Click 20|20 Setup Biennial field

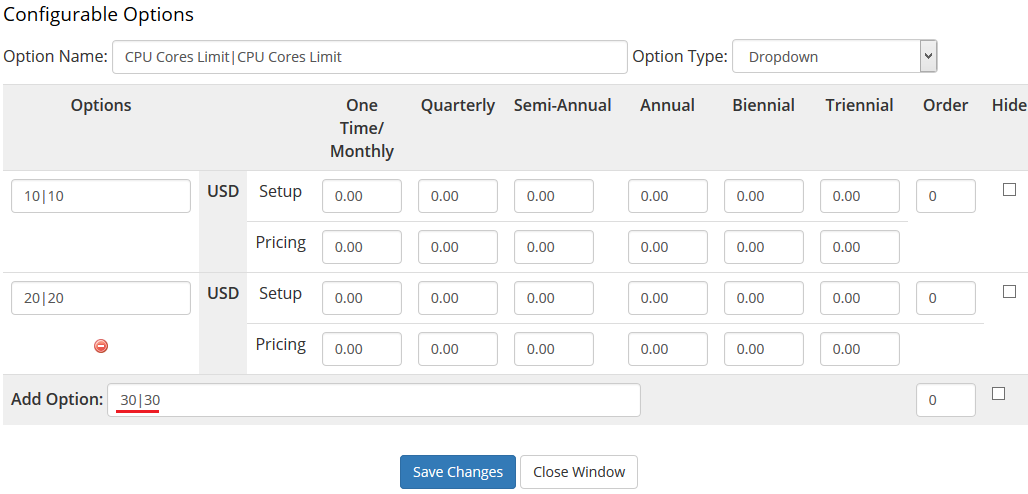(764, 298)
